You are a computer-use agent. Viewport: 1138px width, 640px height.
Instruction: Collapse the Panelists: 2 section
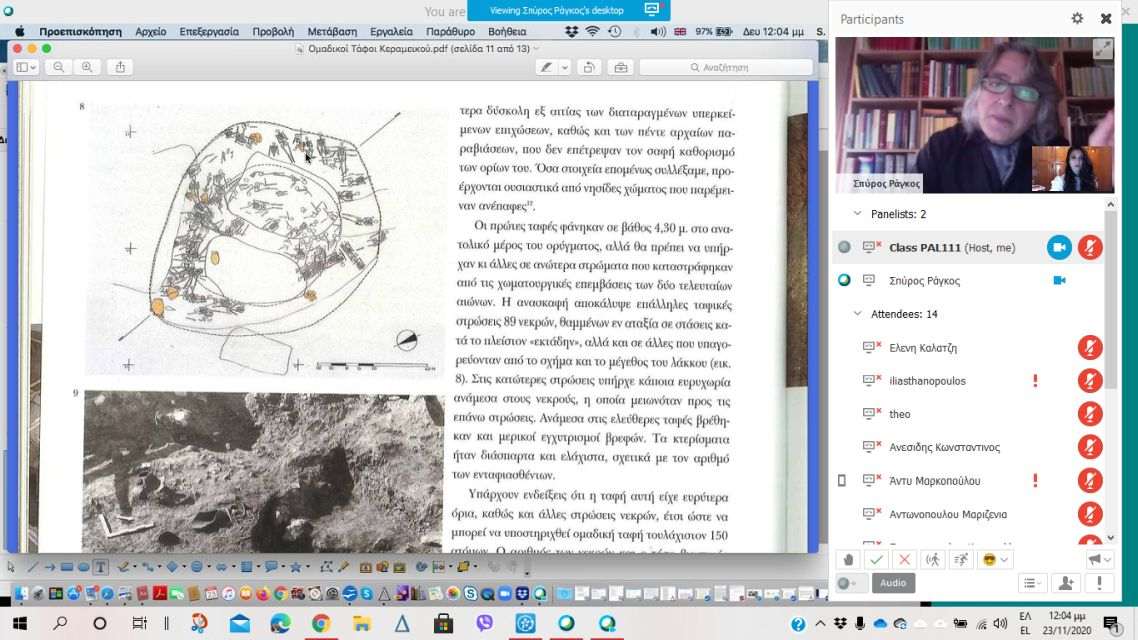857,214
